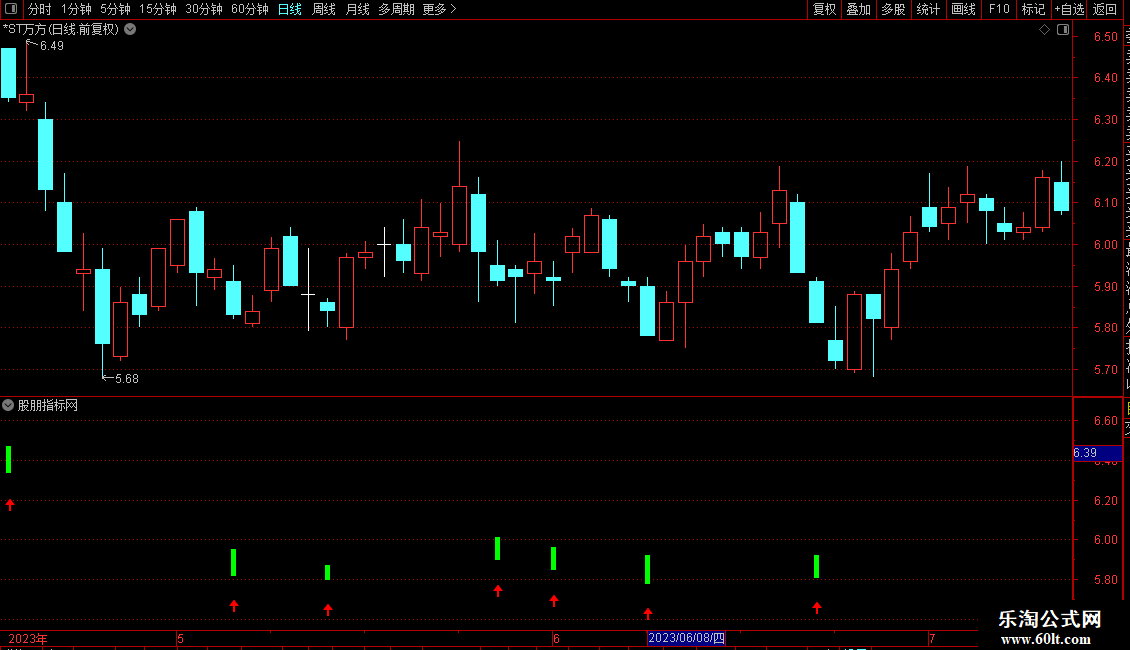Add stock to 自选 watchlist
Viewport: 1130px width, 650px height.
click(1069, 9)
